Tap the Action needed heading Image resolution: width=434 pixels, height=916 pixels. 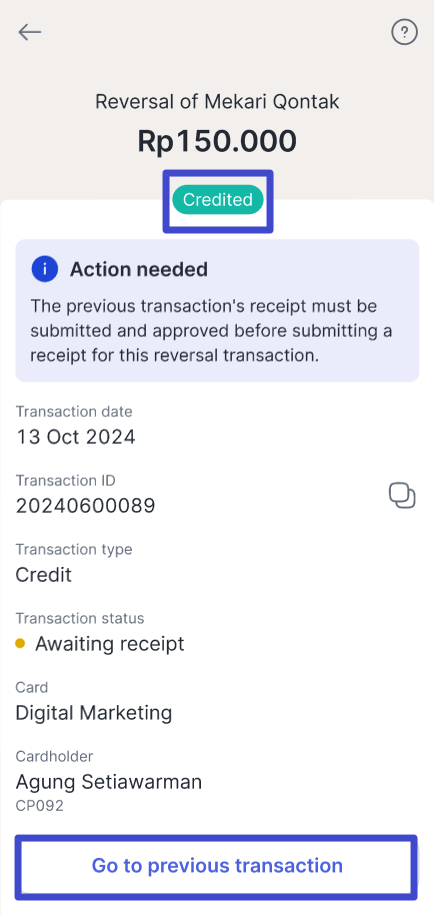pos(139,269)
